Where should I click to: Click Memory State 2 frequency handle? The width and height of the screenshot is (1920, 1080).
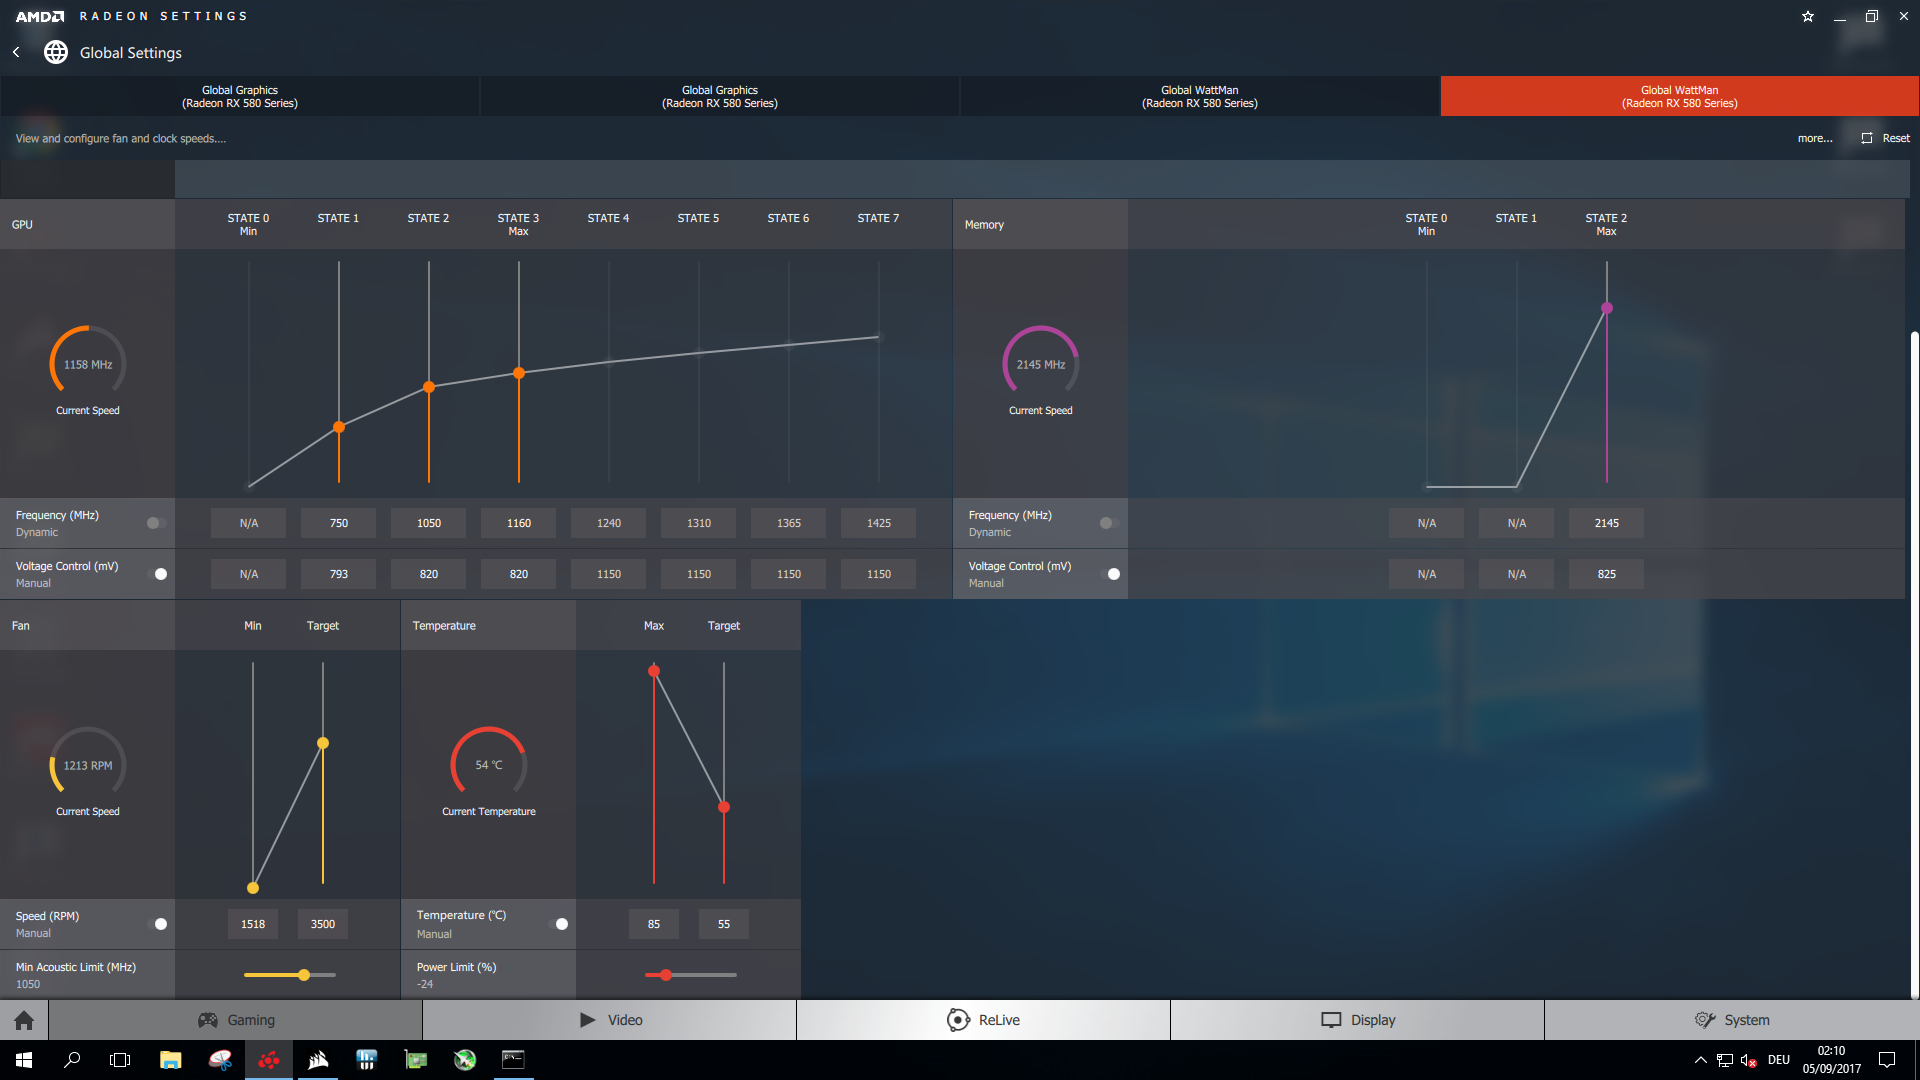point(1607,308)
